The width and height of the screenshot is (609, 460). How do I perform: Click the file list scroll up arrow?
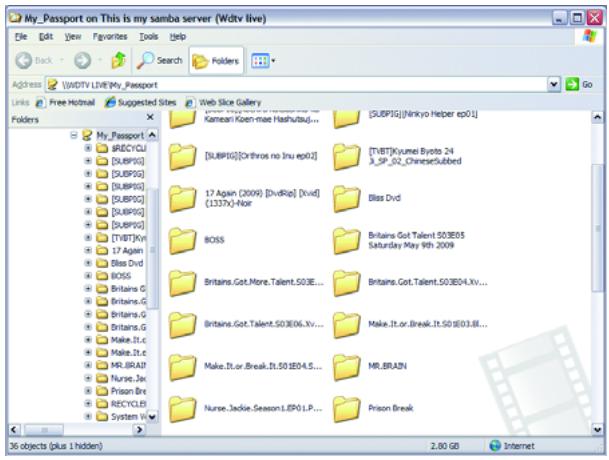tap(597, 117)
